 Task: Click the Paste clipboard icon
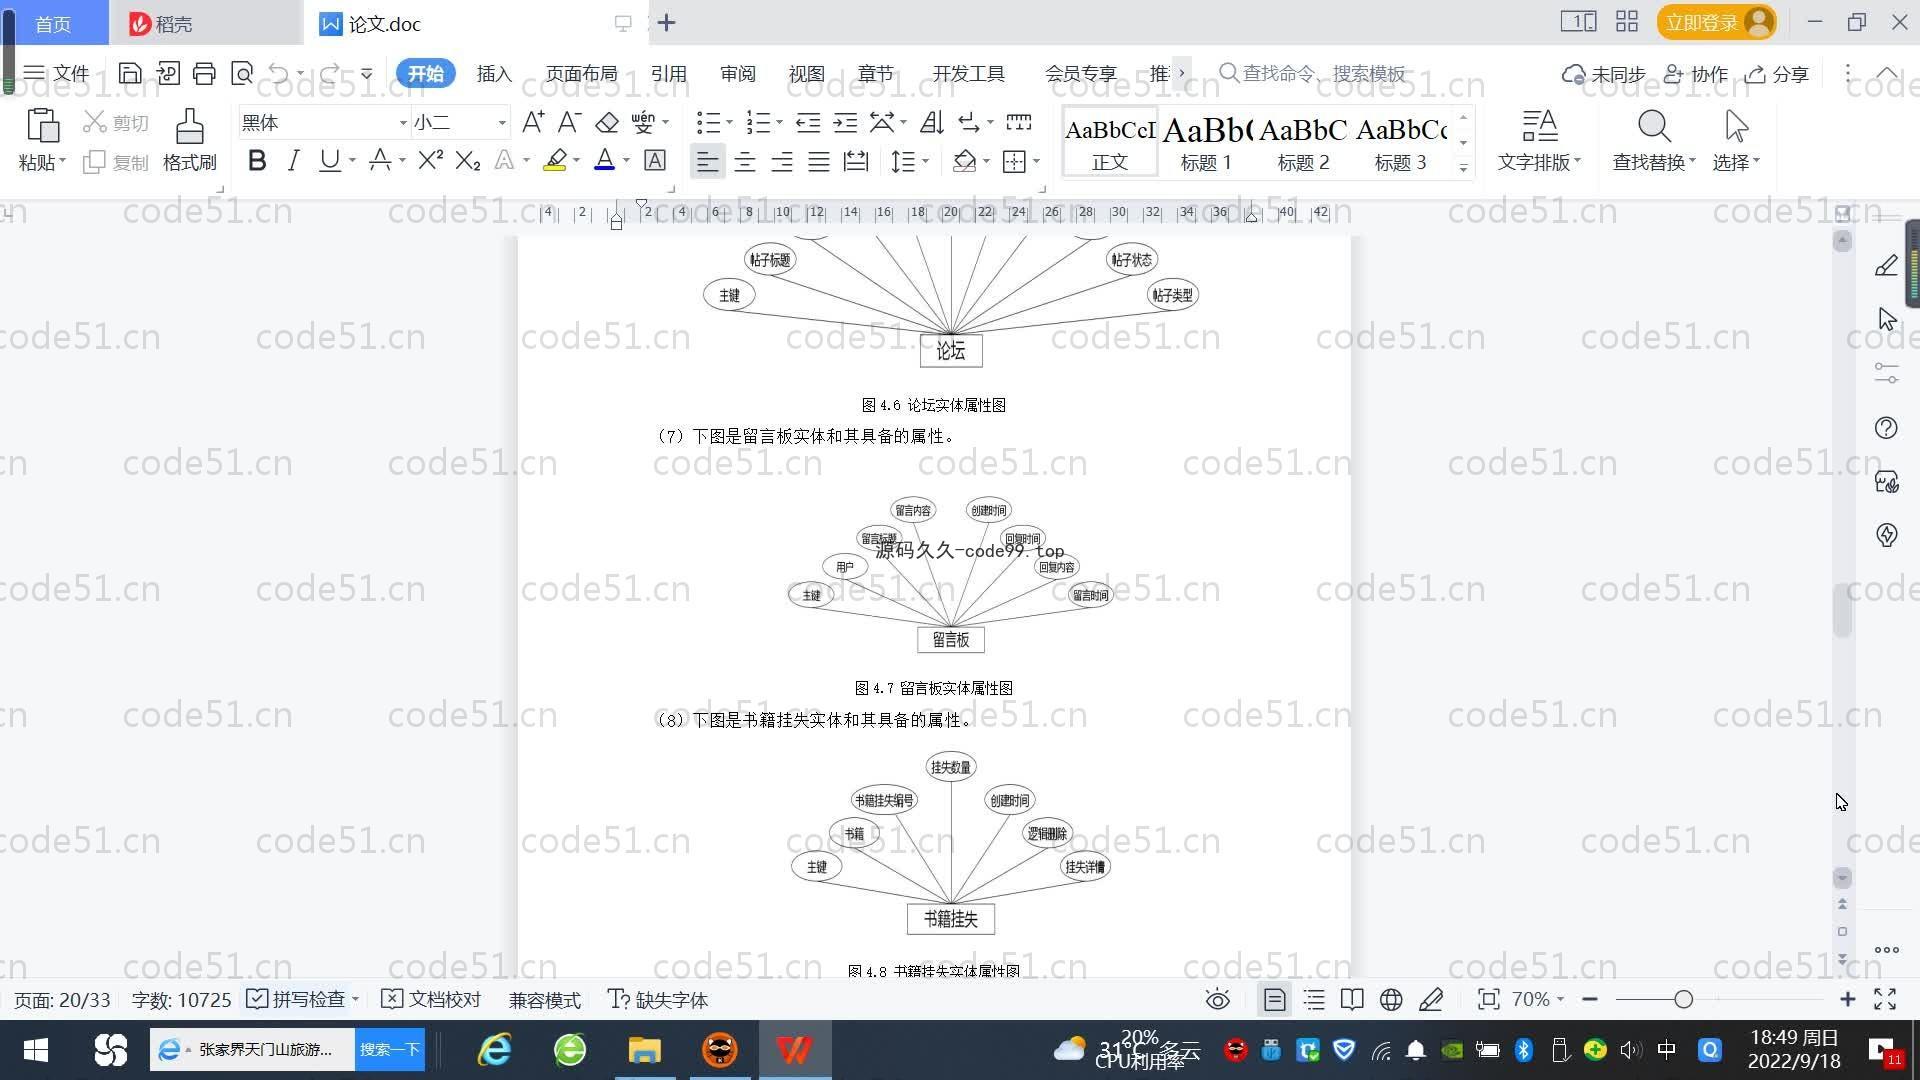pos(42,126)
